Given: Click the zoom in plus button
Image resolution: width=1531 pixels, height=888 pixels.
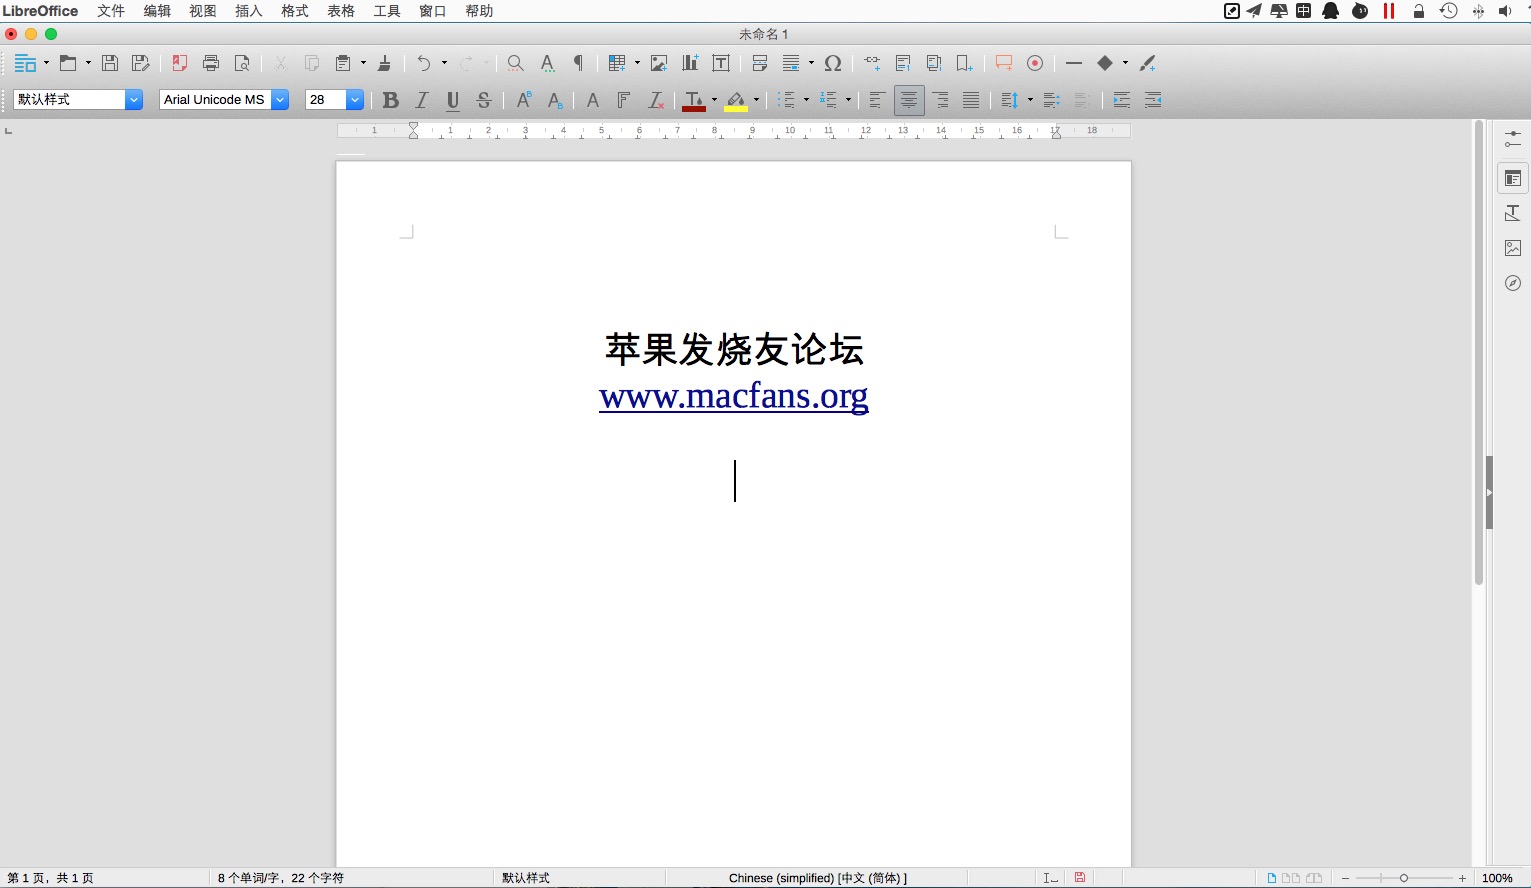Looking at the screenshot, I should [x=1462, y=878].
